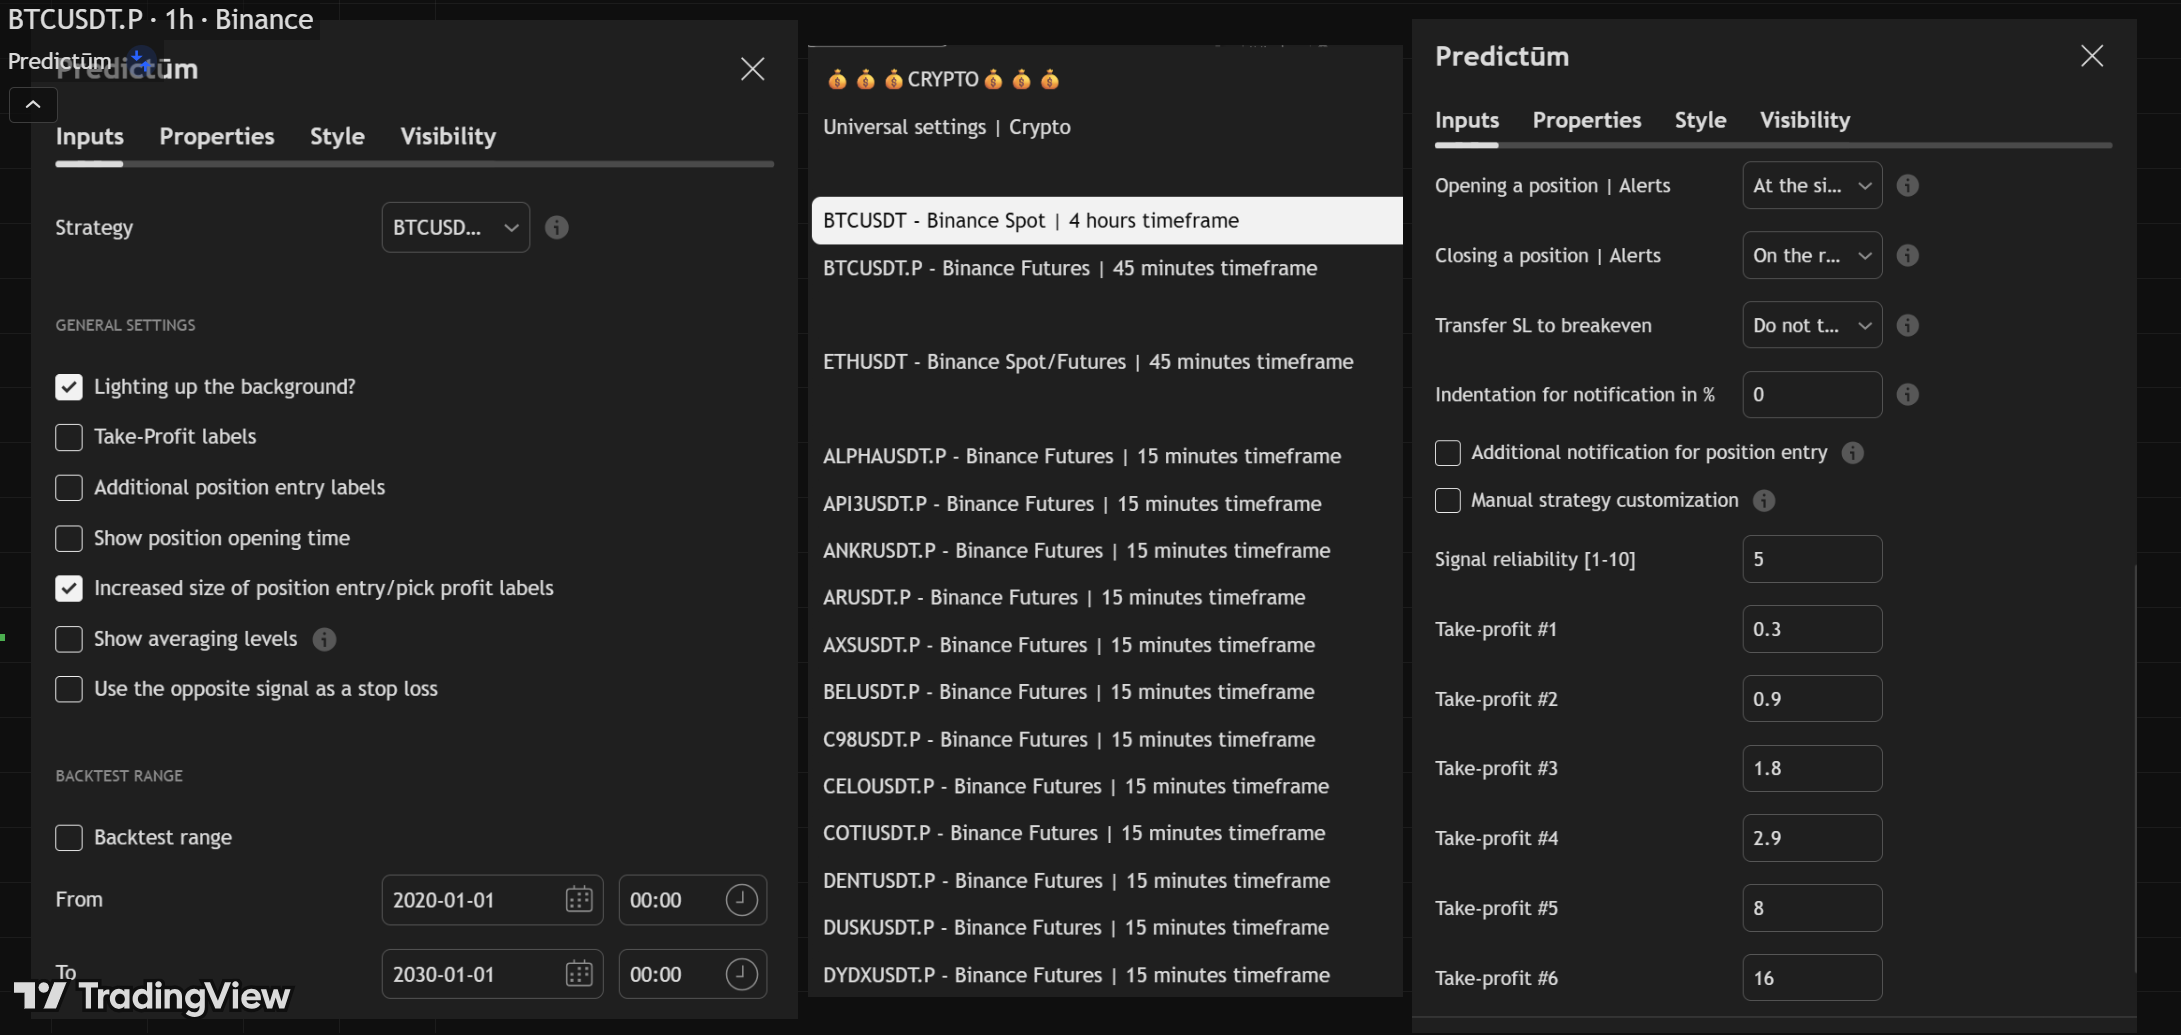Image resolution: width=2181 pixels, height=1035 pixels.
Task: Open the clock picker for To time
Action: pyautogui.click(x=741, y=974)
